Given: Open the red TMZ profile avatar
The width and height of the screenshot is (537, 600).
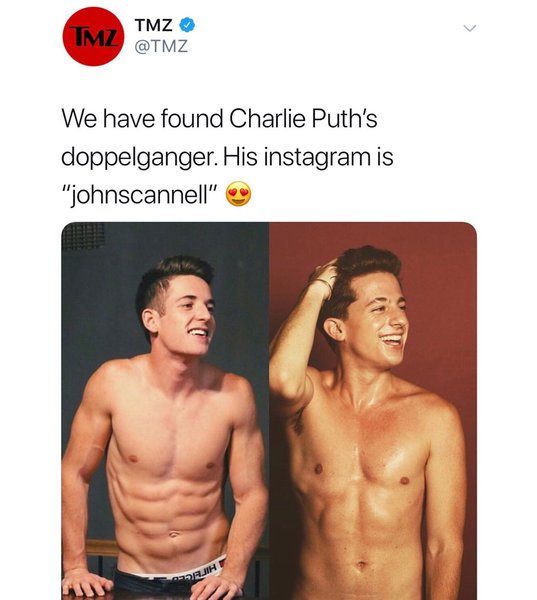Looking at the screenshot, I should point(93,36).
